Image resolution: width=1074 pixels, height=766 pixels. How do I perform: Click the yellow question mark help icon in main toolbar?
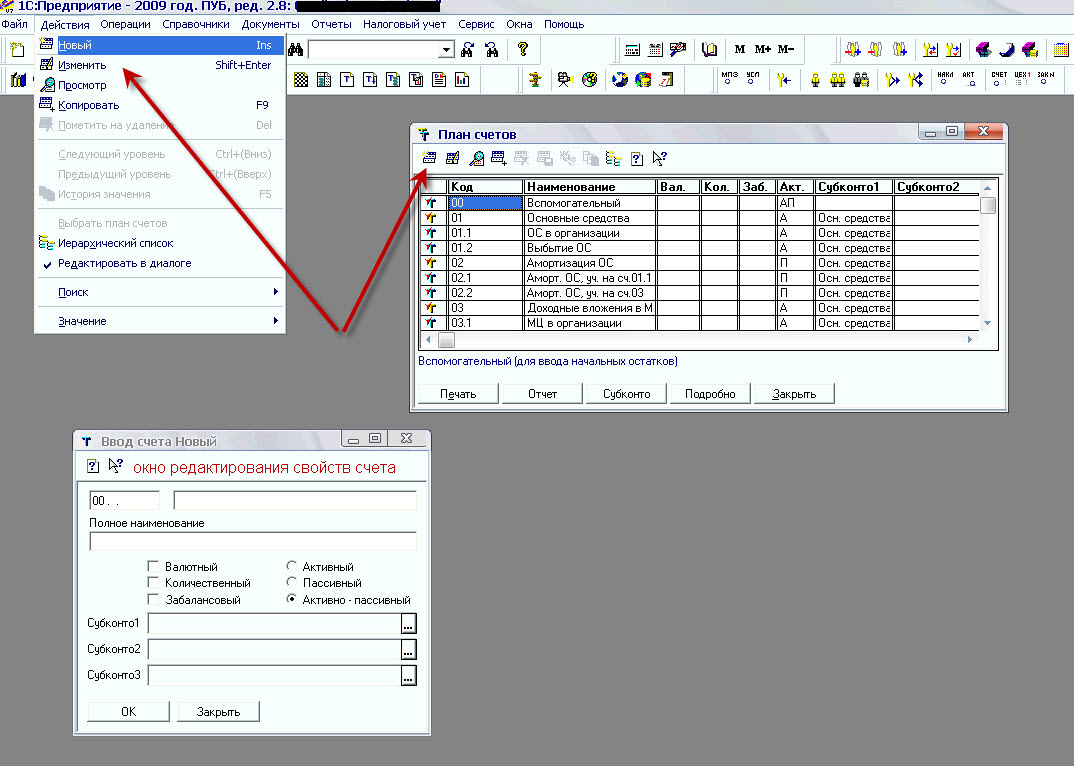tap(522, 50)
